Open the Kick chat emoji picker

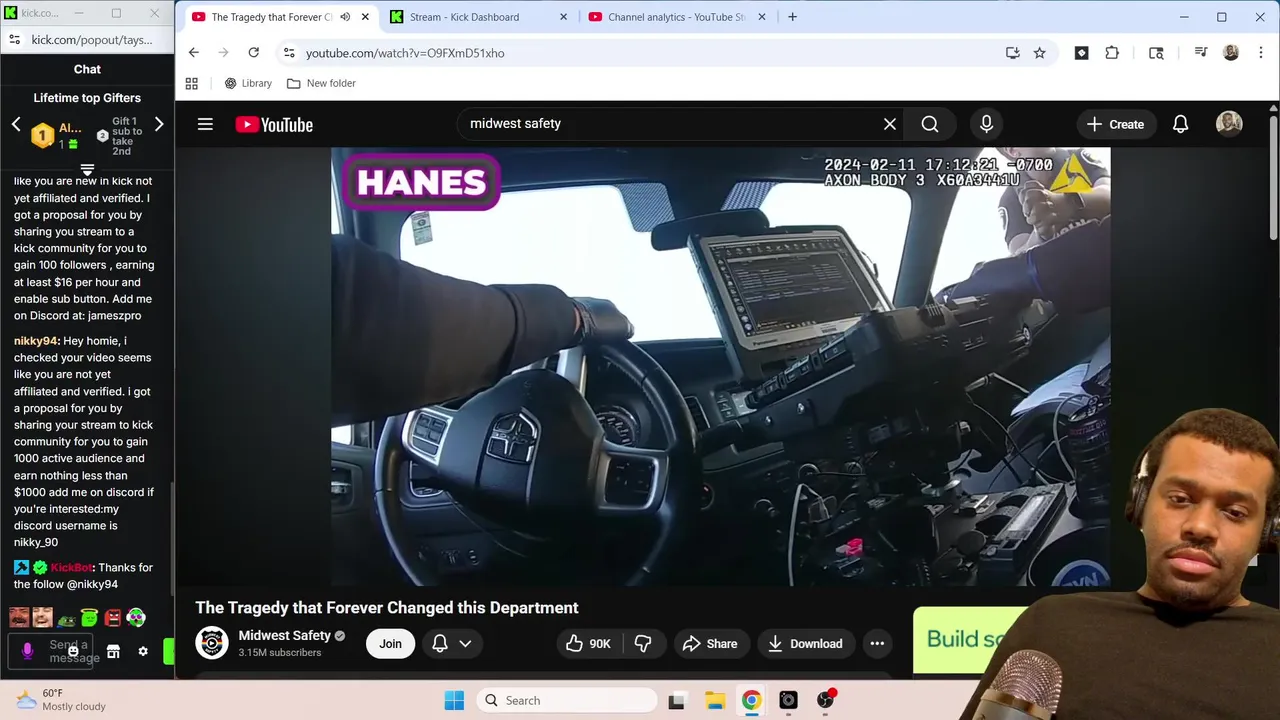click(73, 652)
